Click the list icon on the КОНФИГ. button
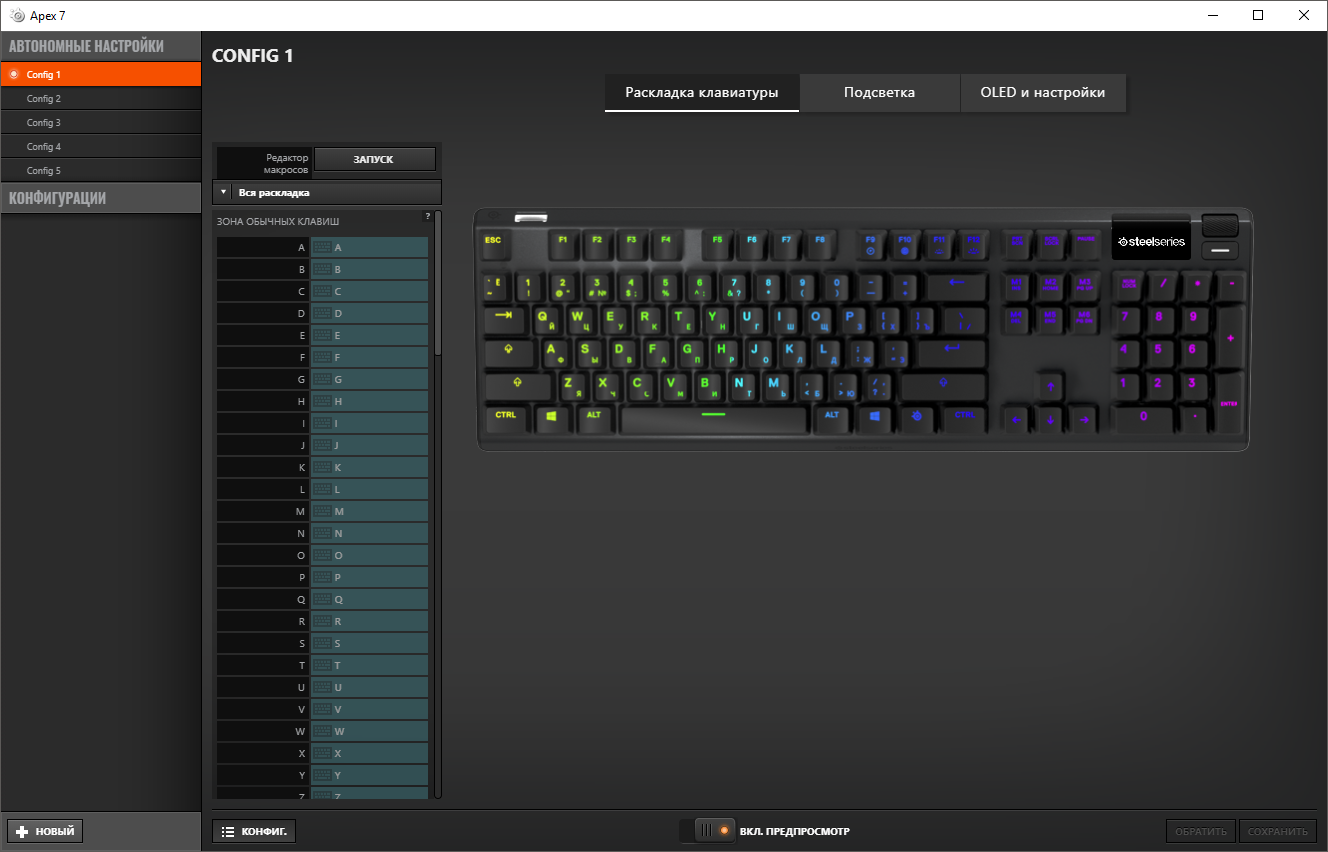Screen dimensions: 1328x852 pos(226,831)
